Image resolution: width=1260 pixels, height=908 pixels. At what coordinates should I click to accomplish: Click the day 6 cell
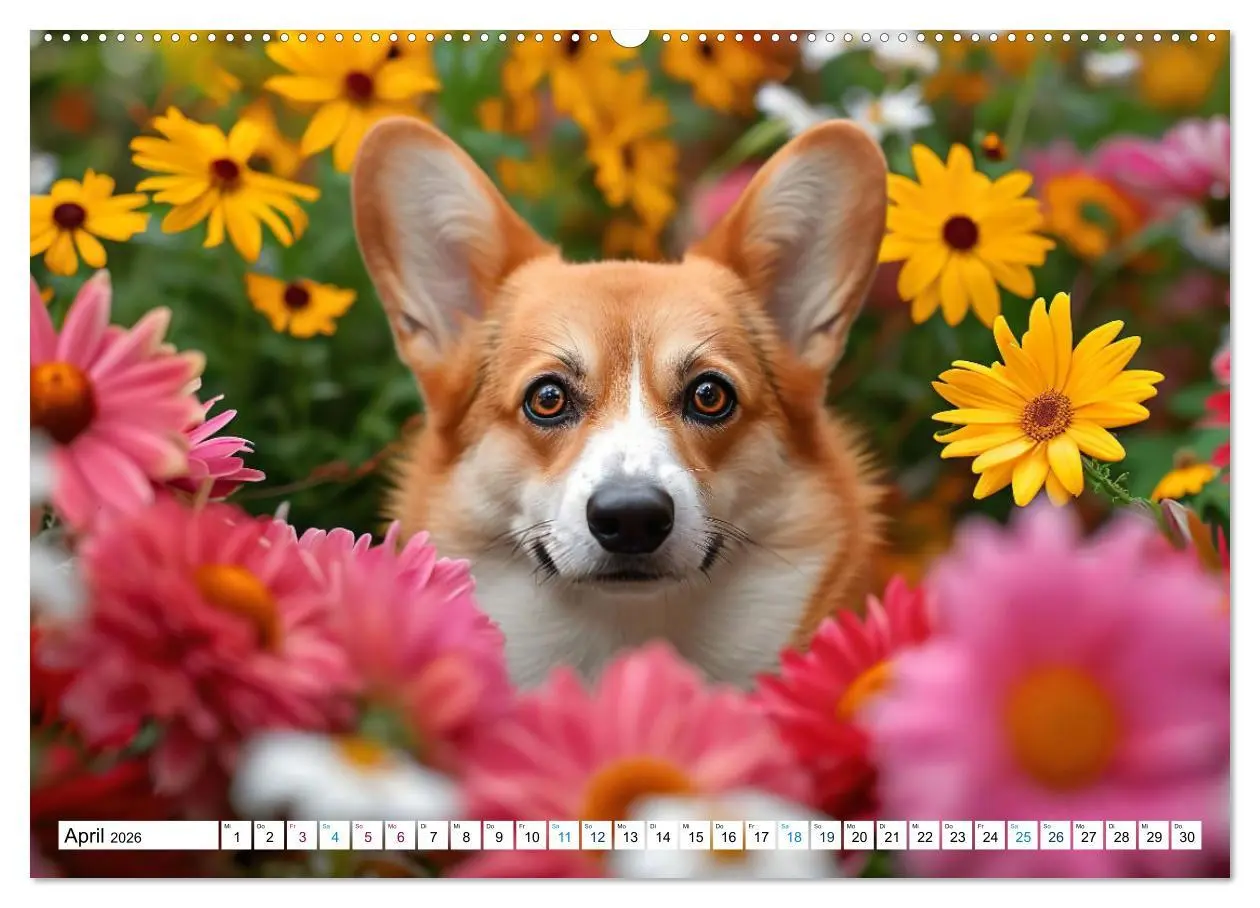click(x=400, y=836)
